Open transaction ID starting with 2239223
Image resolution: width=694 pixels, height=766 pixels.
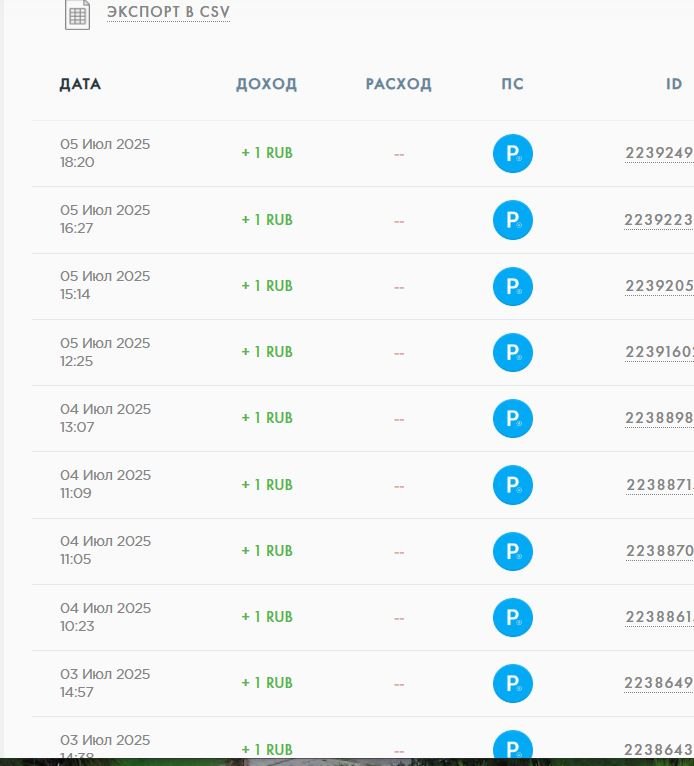pos(658,219)
